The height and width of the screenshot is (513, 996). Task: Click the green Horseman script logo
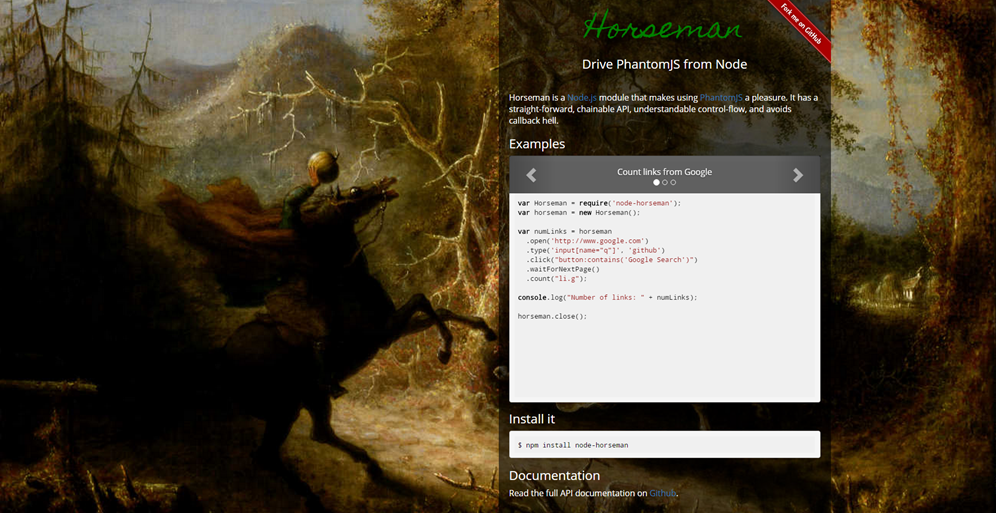(663, 27)
